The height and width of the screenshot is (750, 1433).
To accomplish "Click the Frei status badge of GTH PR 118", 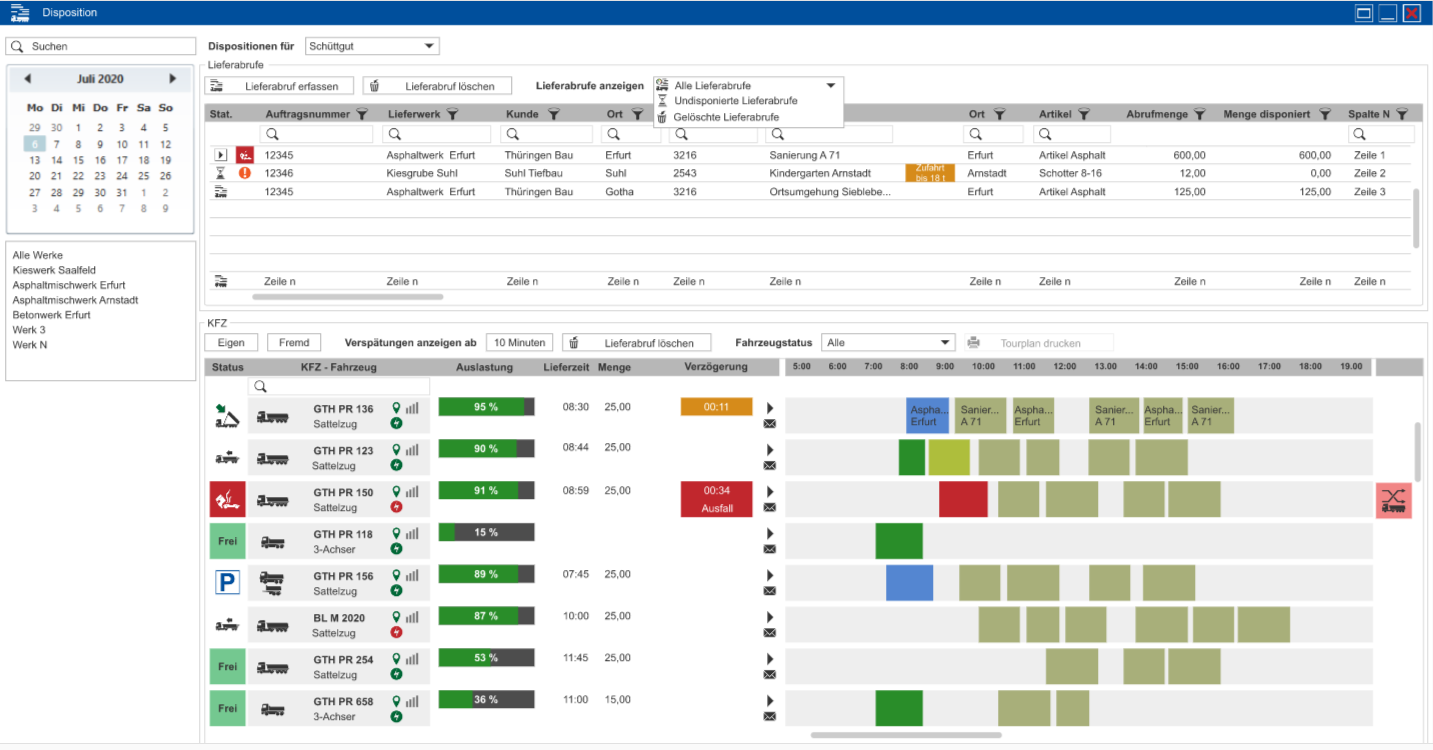I will tap(227, 541).
